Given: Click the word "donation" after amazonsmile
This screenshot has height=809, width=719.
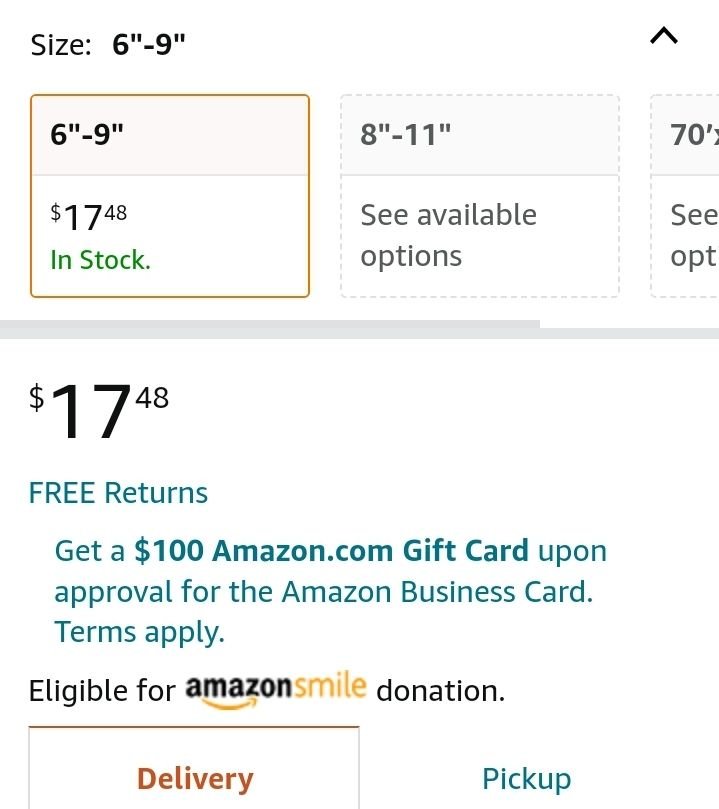Looking at the screenshot, I should 438,691.
